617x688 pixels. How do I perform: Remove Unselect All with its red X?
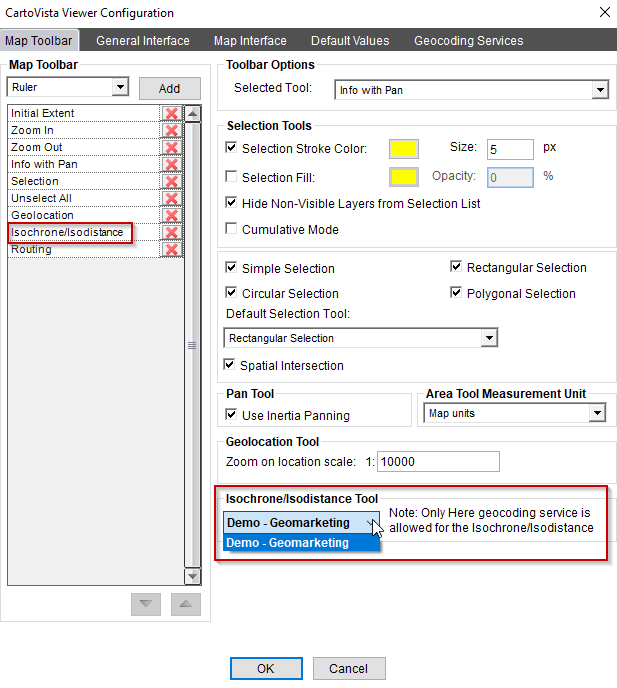(172, 198)
